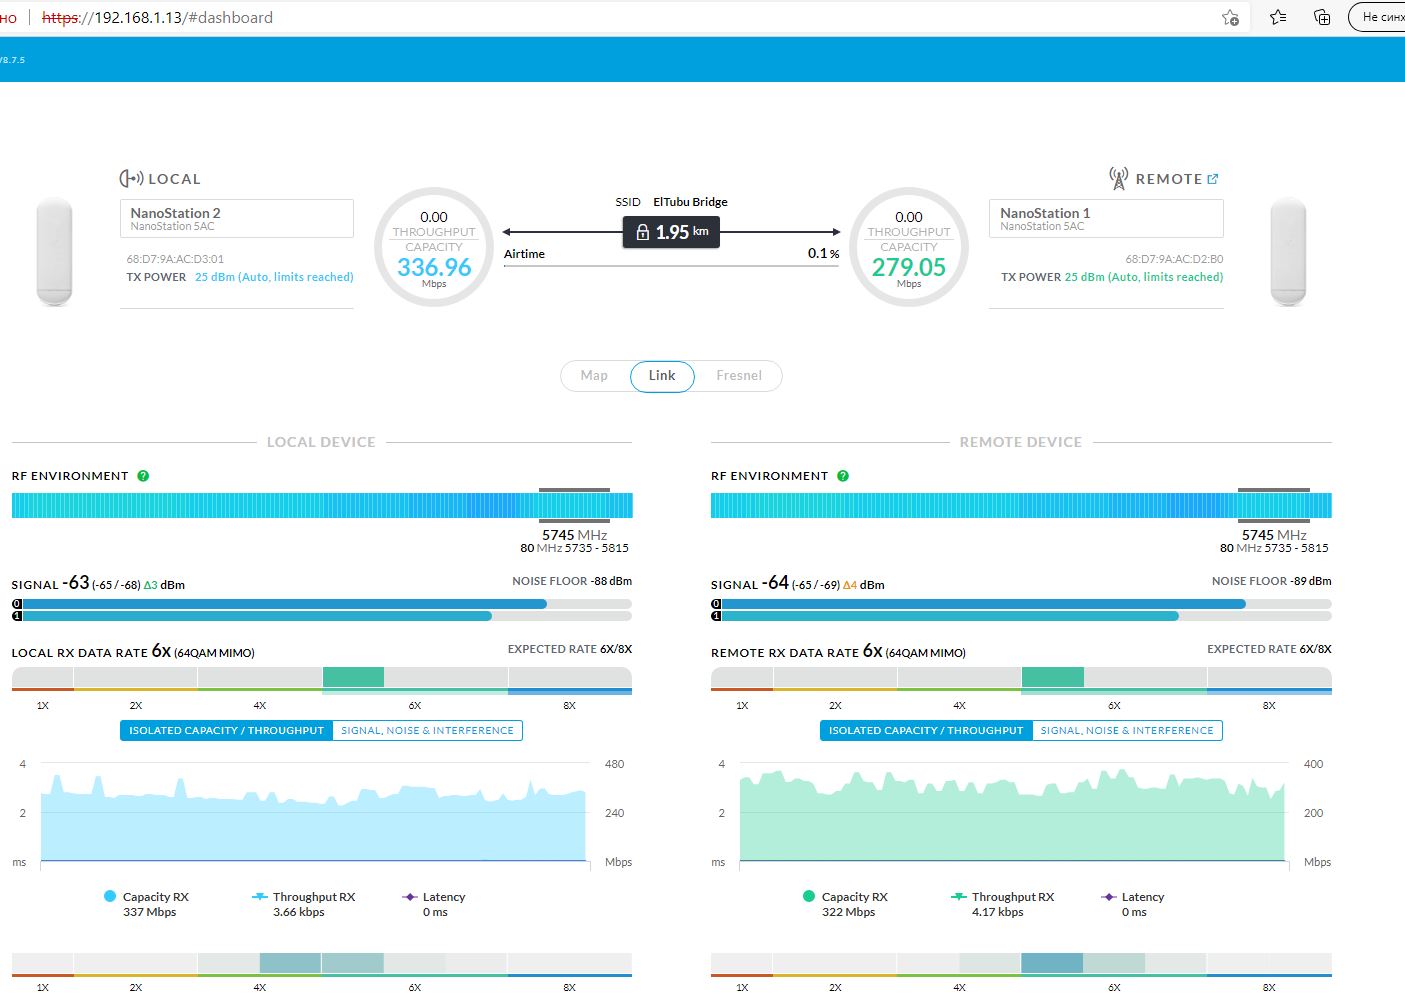Click local throughput capacity gauge 336.96
Image resolution: width=1405 pixels, height=1001 pixels.
click(x=434, y=248)
